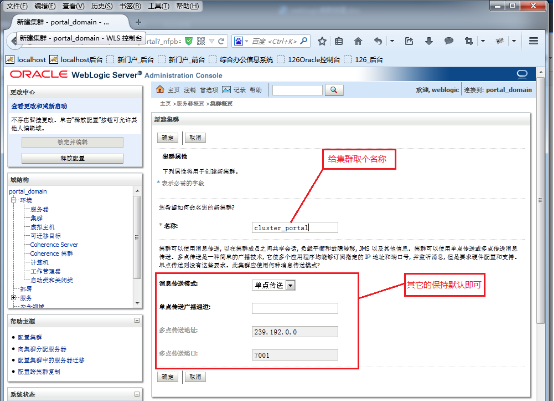
Task: Click the 查看更改和重新启动 link
Action: pyautogui.click(x=39, y=106)
